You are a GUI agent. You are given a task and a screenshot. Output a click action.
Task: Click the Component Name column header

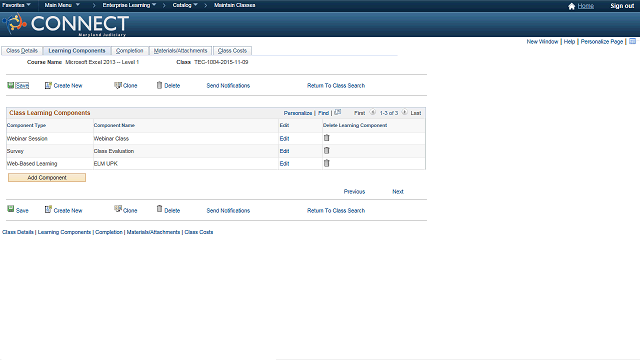[114, 125]
